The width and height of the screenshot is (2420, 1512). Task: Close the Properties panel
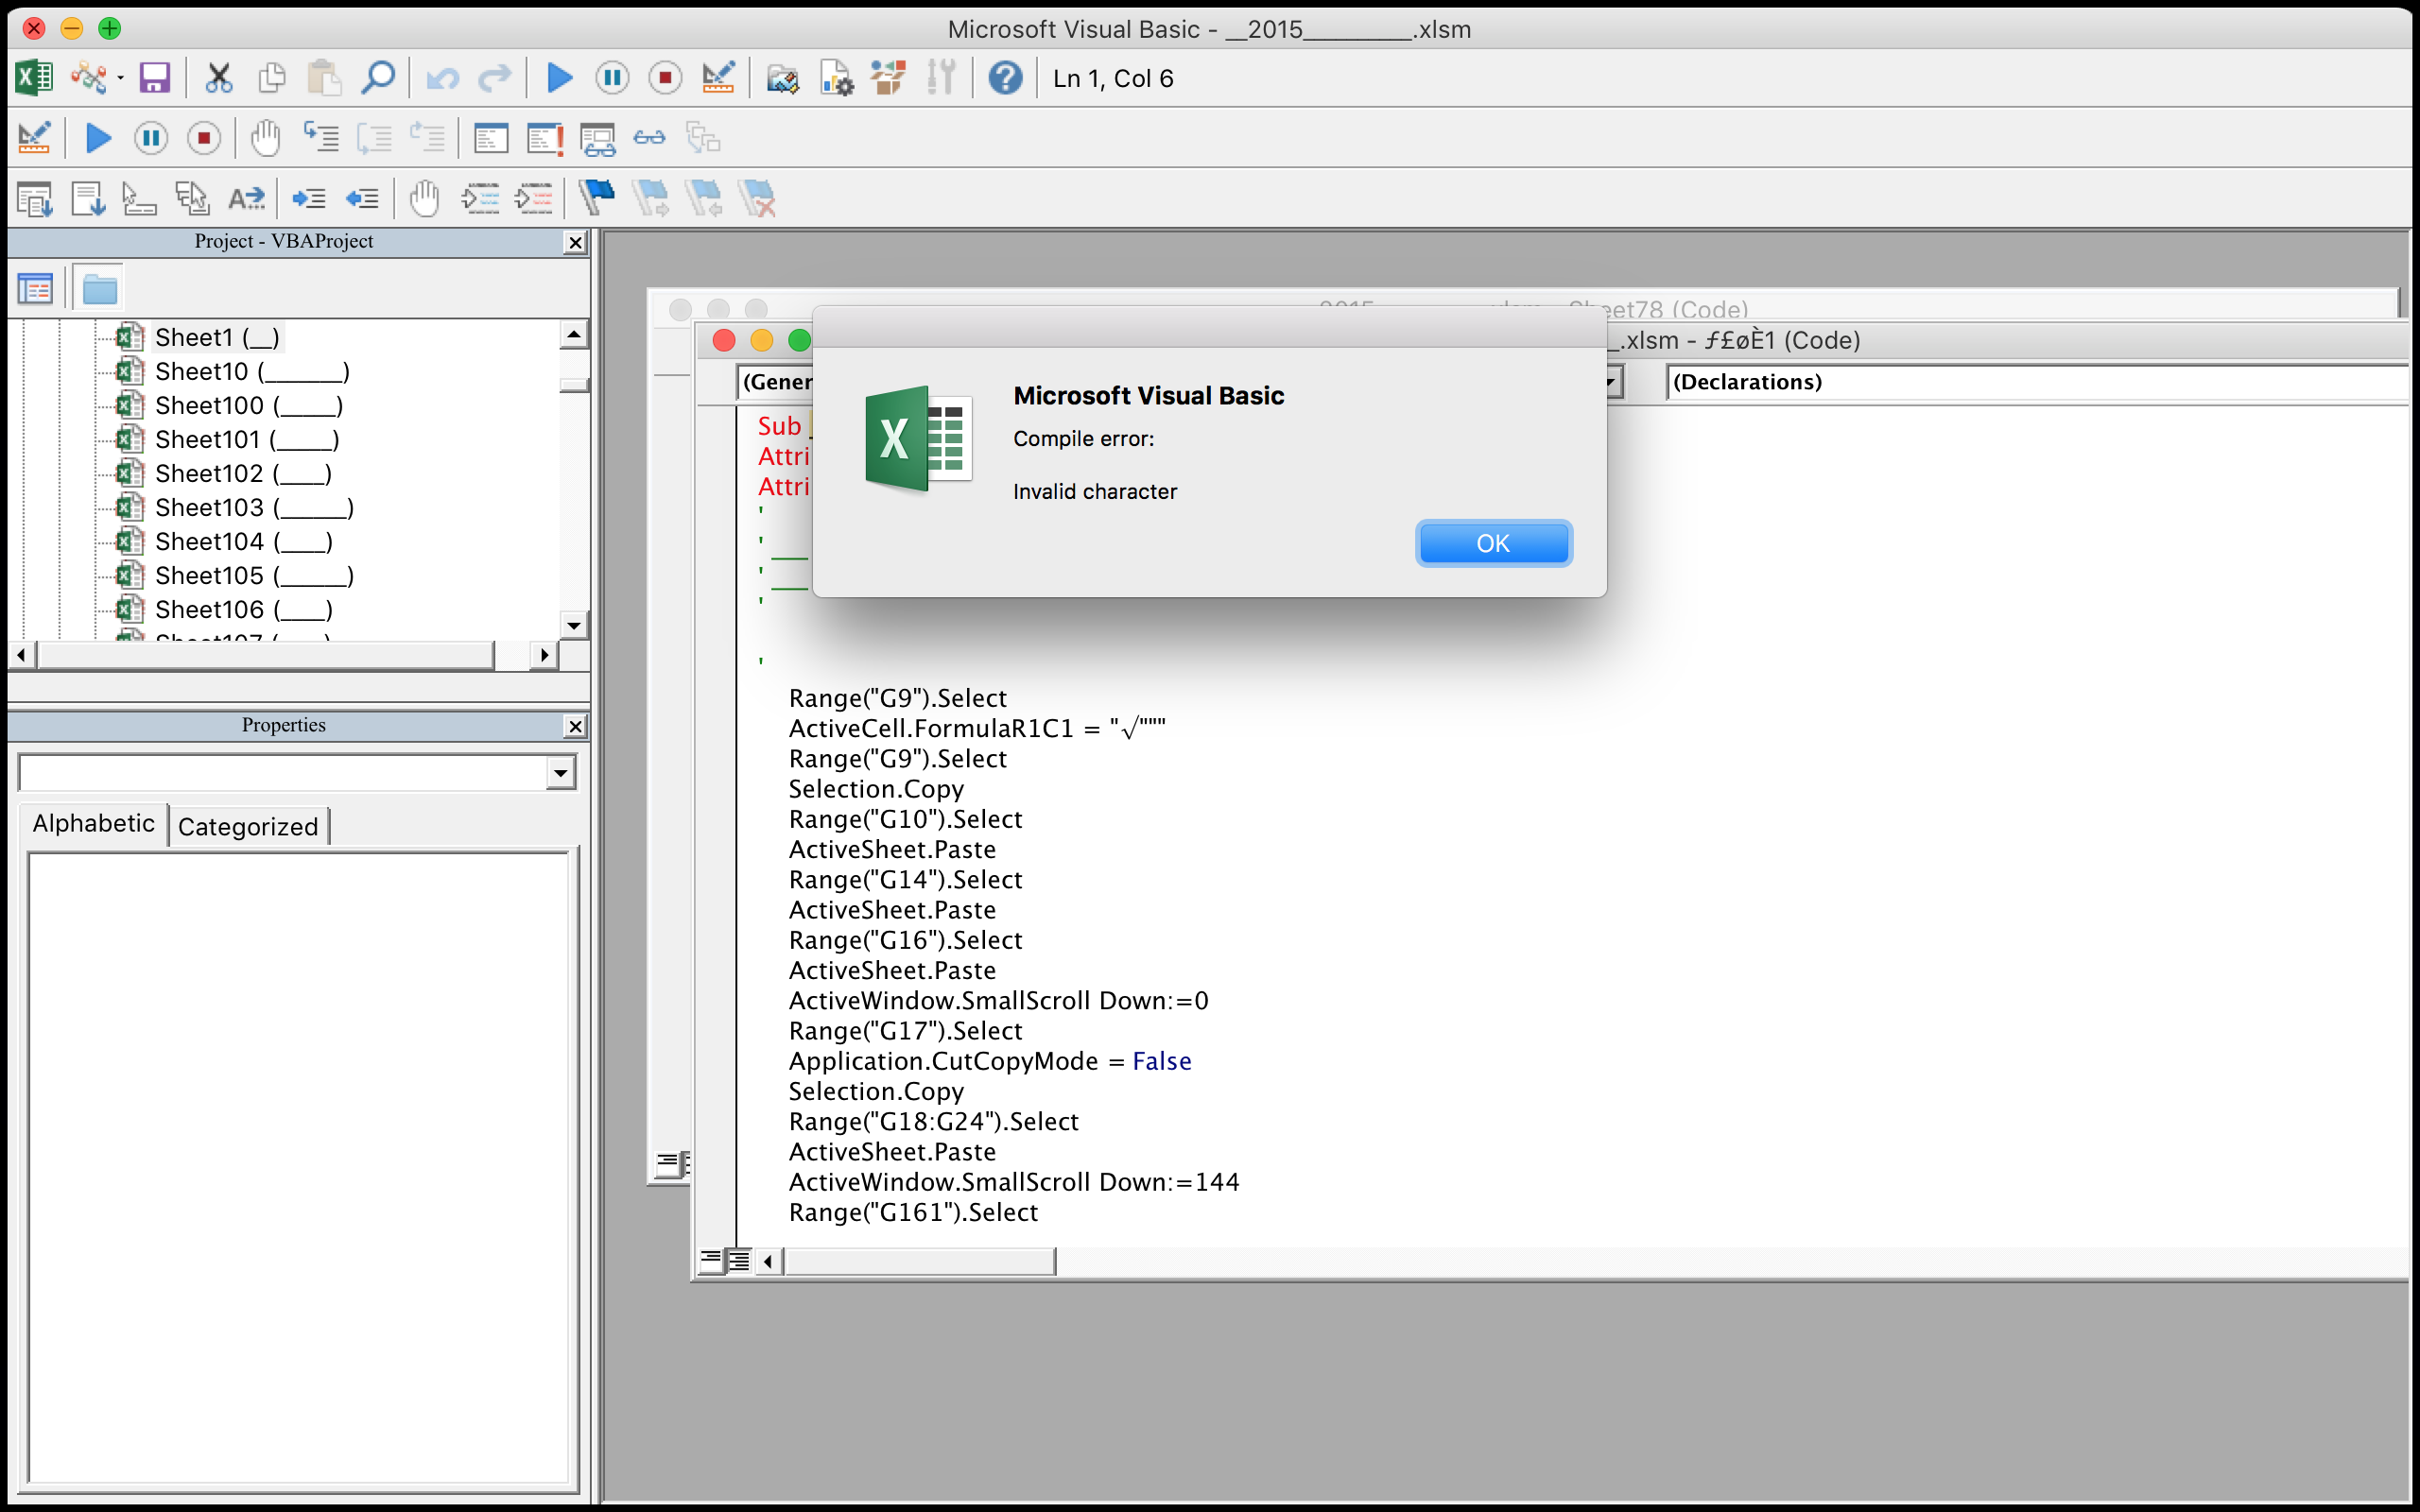coord(575,726)
